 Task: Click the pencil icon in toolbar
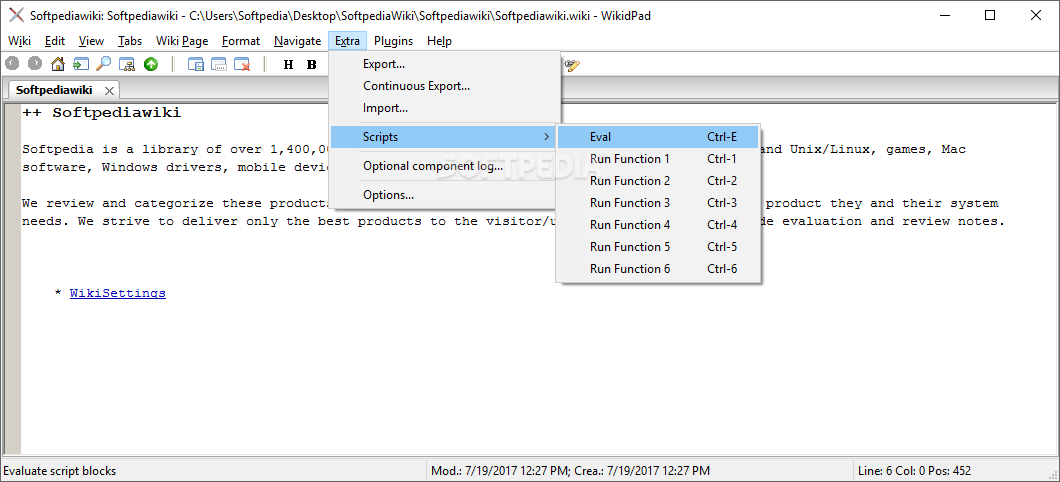click(573, 65)
